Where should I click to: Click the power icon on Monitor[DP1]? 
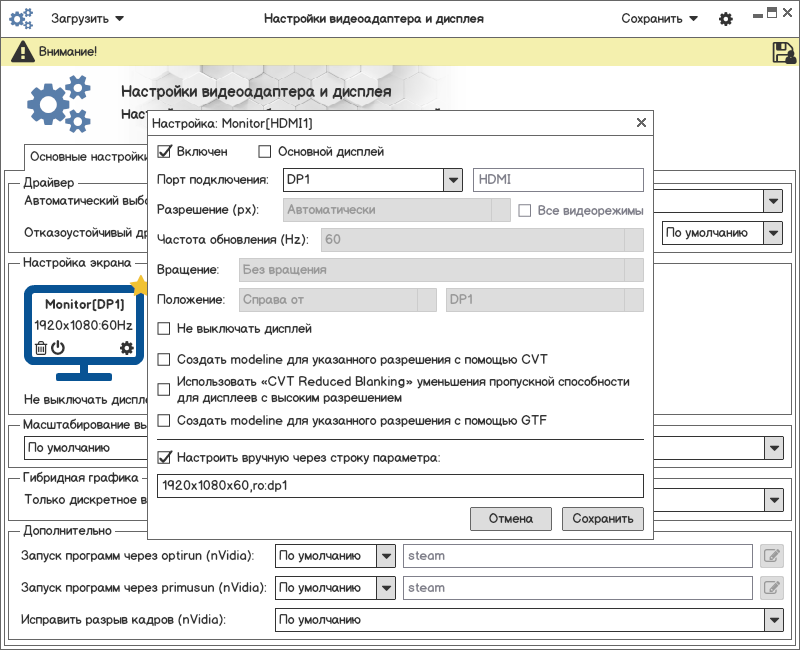click(58, 348)
